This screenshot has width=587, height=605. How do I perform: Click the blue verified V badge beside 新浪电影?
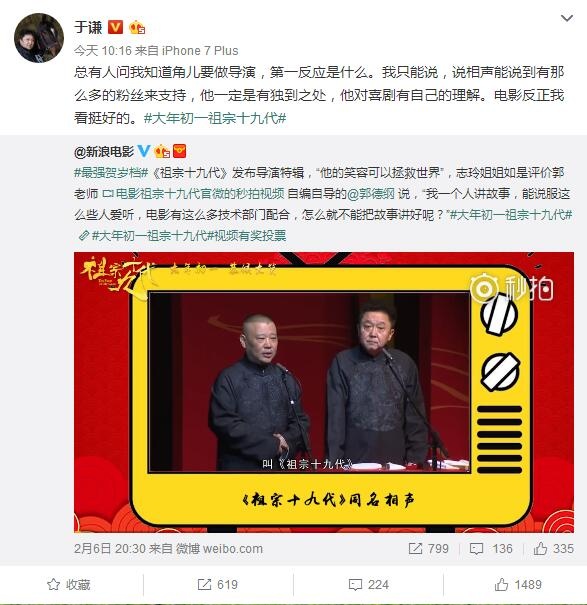144,151
